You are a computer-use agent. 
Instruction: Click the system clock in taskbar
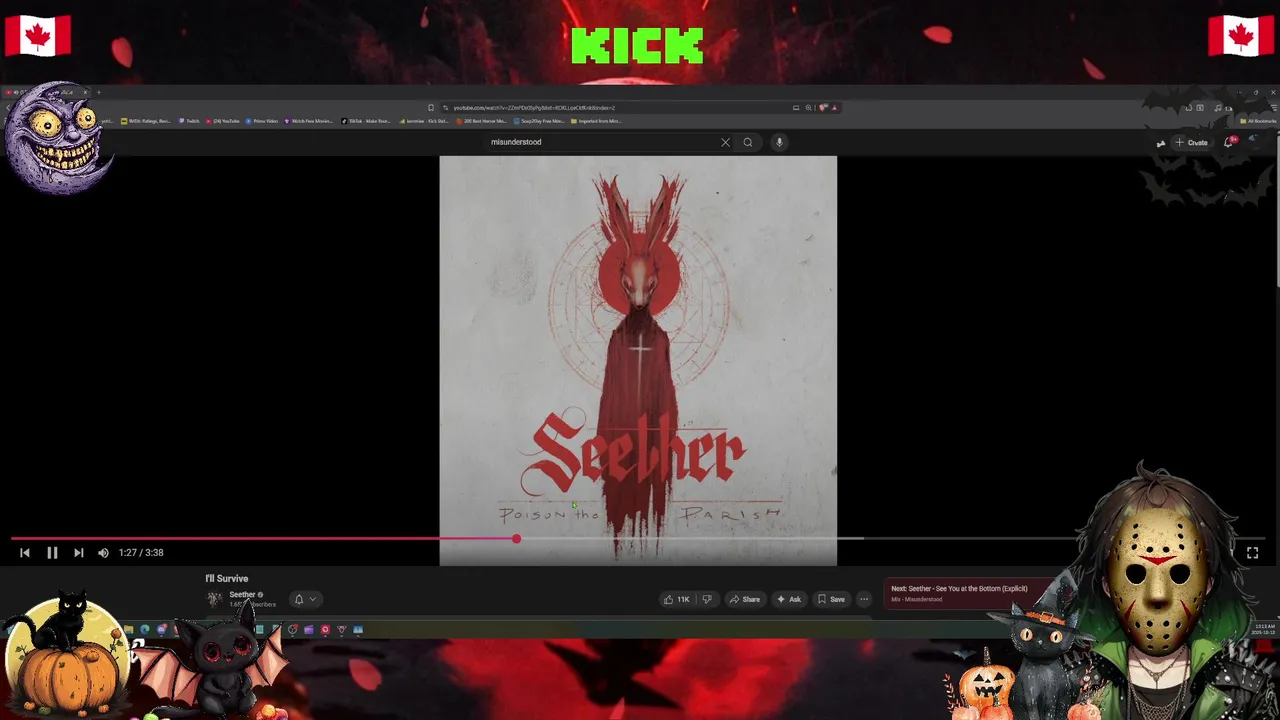[1263, 629]
